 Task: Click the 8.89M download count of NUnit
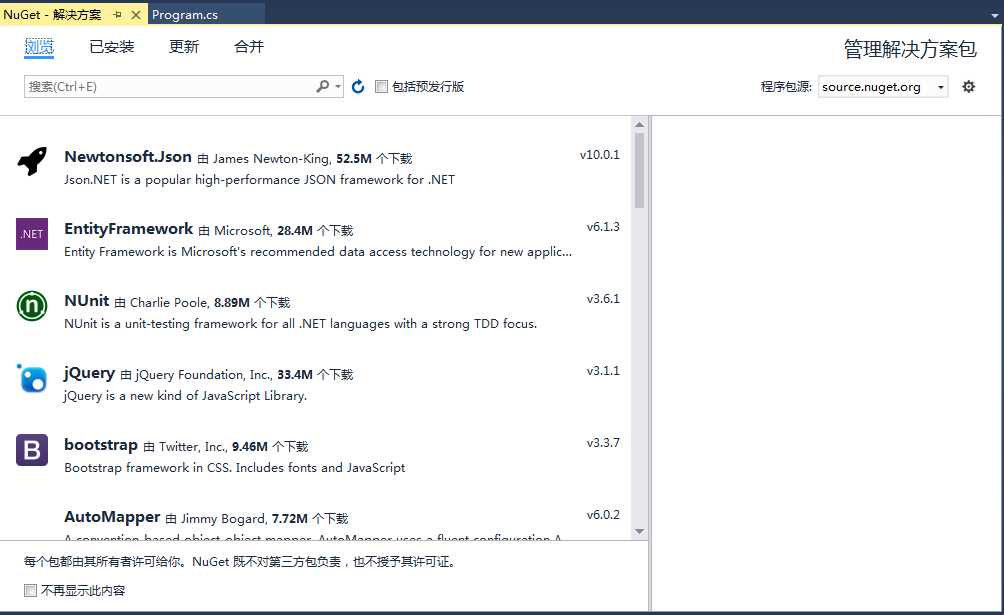pos(232,302)
